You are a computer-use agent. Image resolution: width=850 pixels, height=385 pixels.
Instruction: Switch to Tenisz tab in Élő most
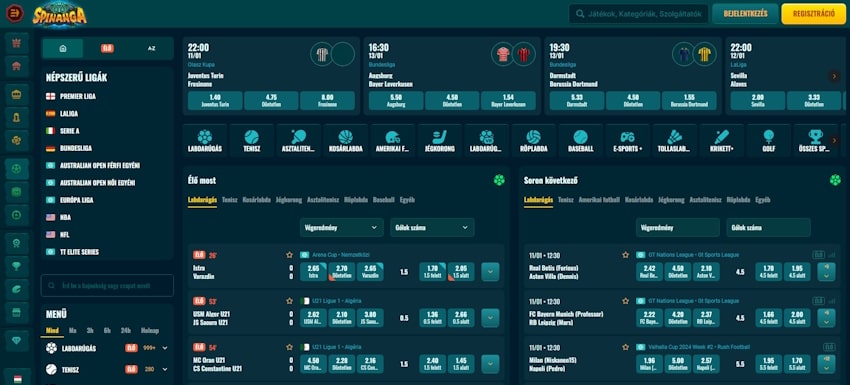point(230,200)
